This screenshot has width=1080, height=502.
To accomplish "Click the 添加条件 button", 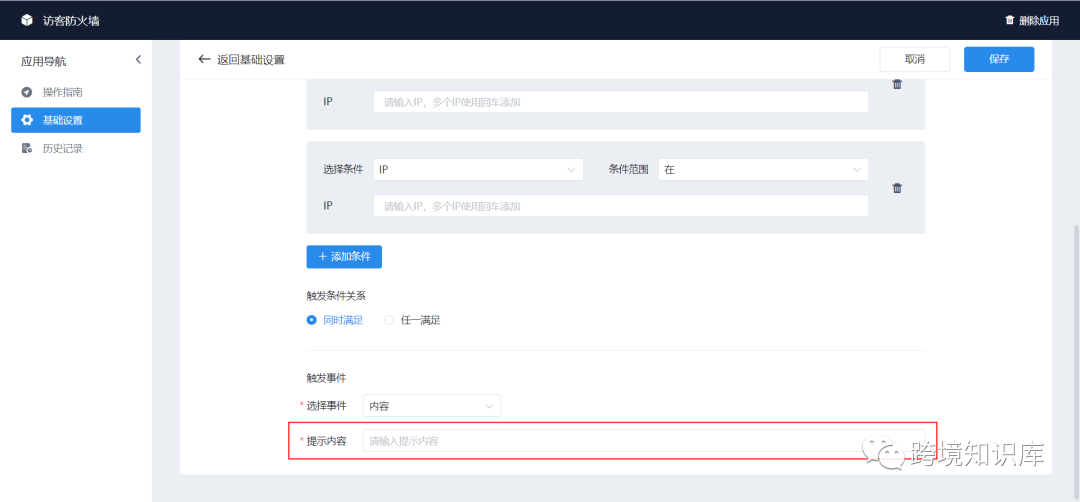I will (344, 256).
